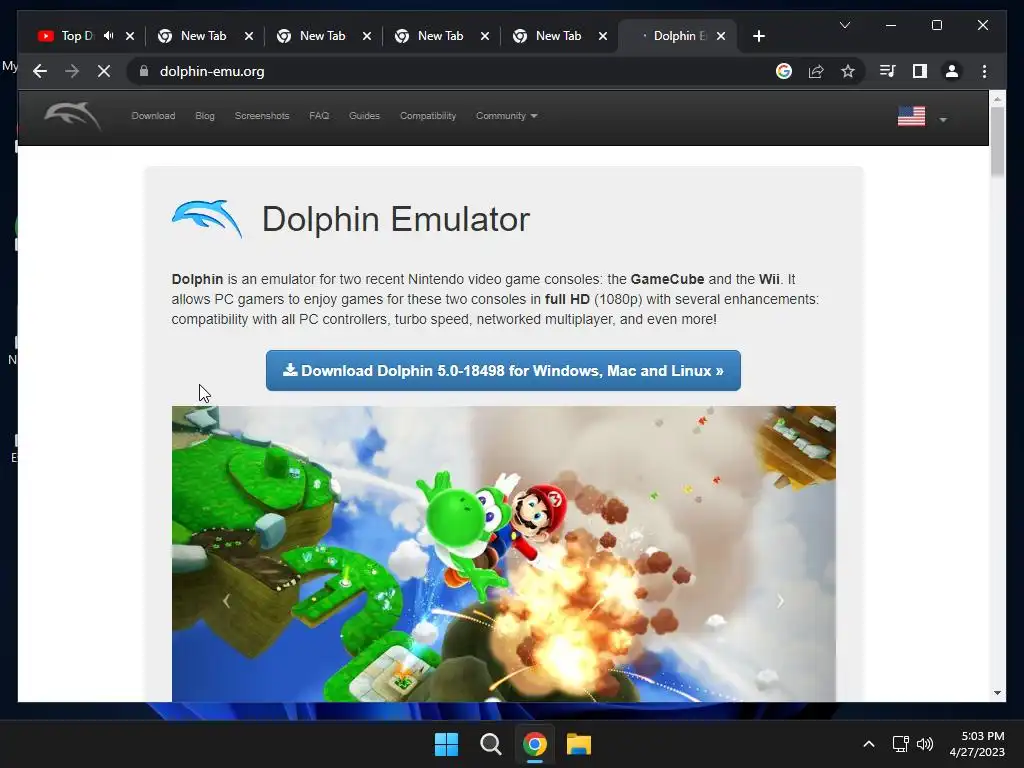Screen dimensions: 1024x768
Task: View site info via padlock icon
Action: (x=144, y=71)
